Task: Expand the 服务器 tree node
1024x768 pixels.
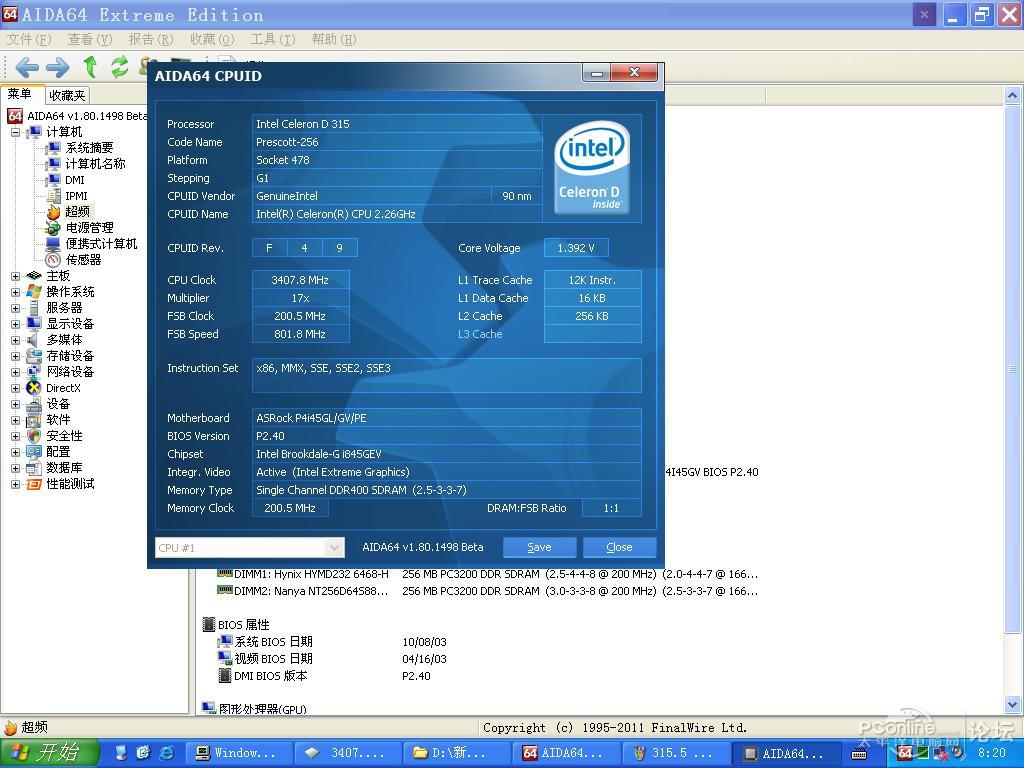Action: coord(15,308)
